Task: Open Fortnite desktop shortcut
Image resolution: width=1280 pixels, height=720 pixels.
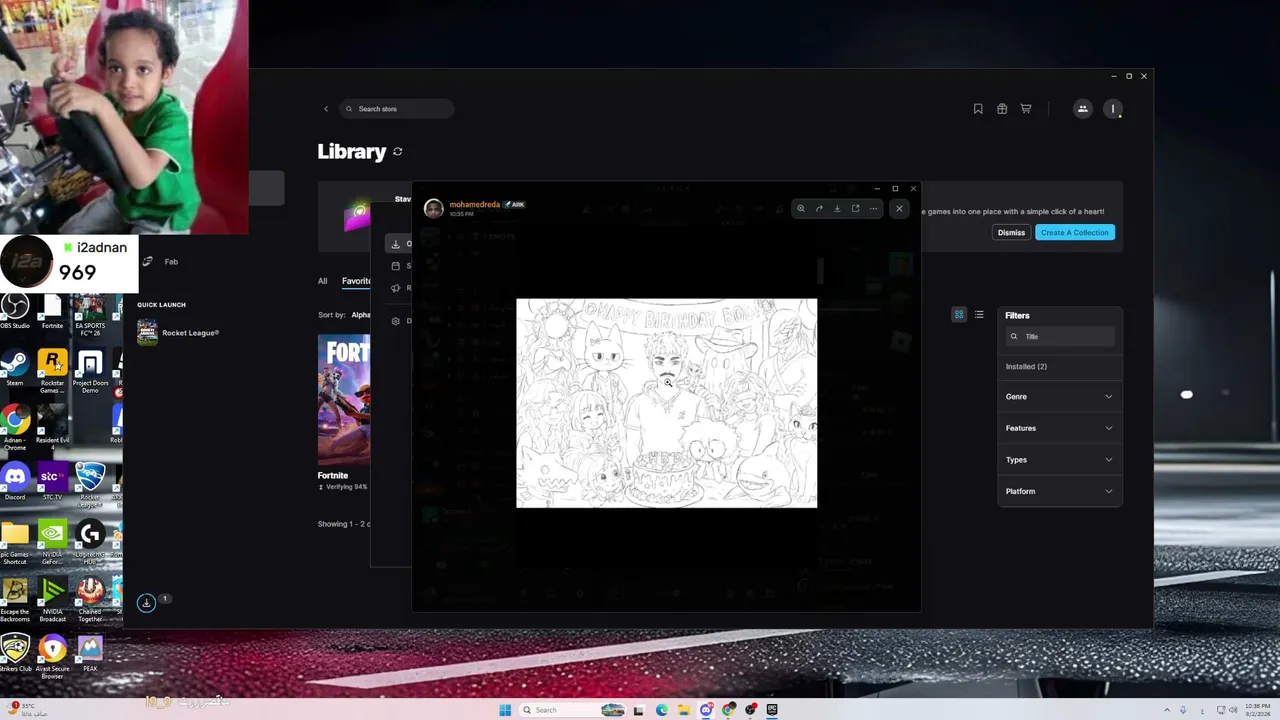Action: click(x=52, y=311)
